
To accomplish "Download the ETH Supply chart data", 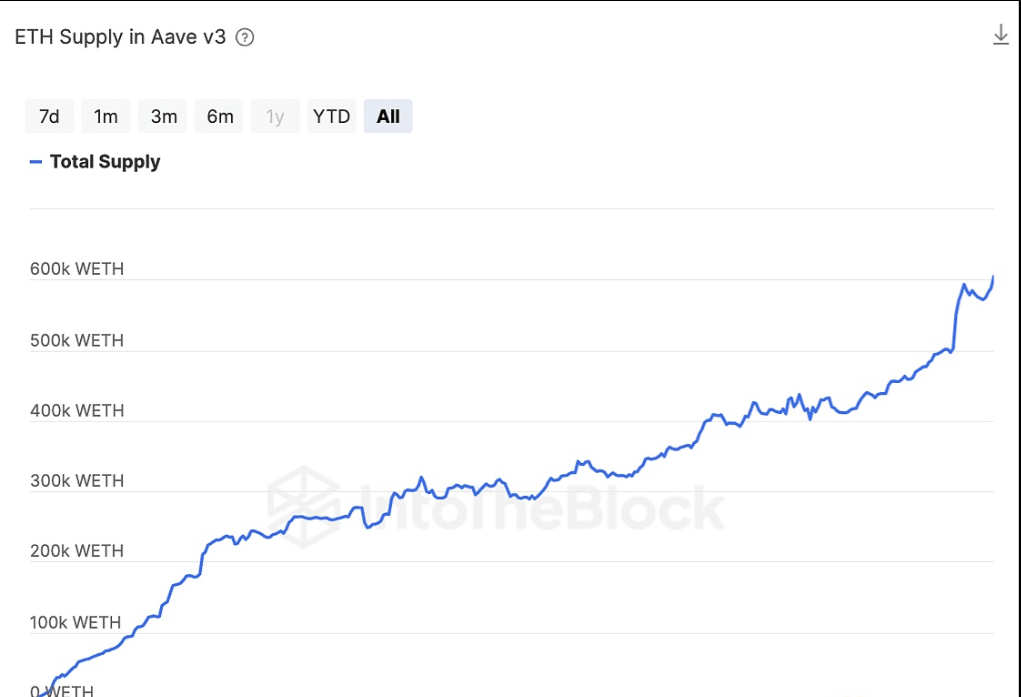I will click(x=1000, y=36).
